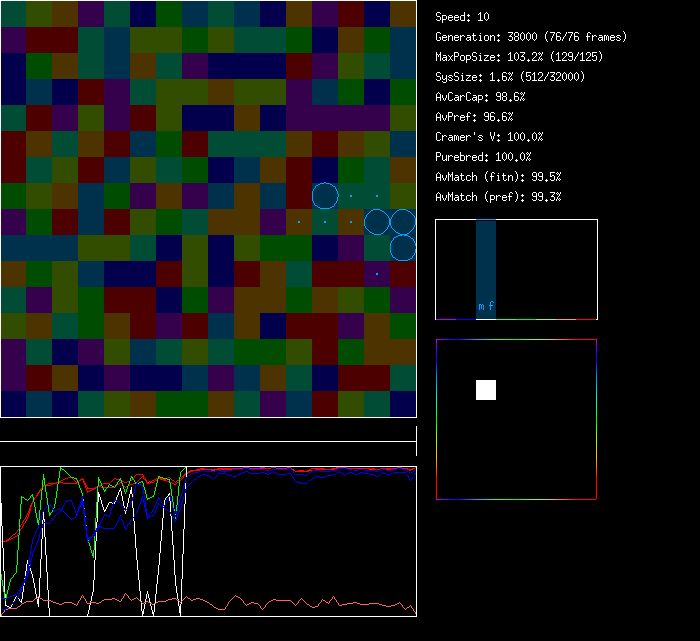Click the Purebred: 100.0% line

pyautogui.click(x=484, y=157)
